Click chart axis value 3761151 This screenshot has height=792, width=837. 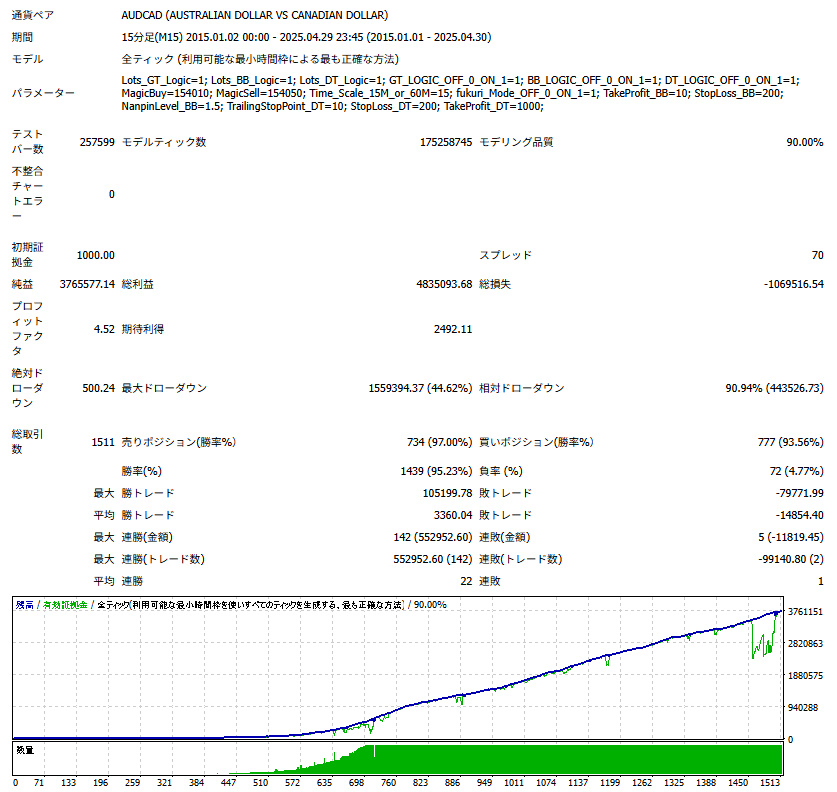coord(806,612)
